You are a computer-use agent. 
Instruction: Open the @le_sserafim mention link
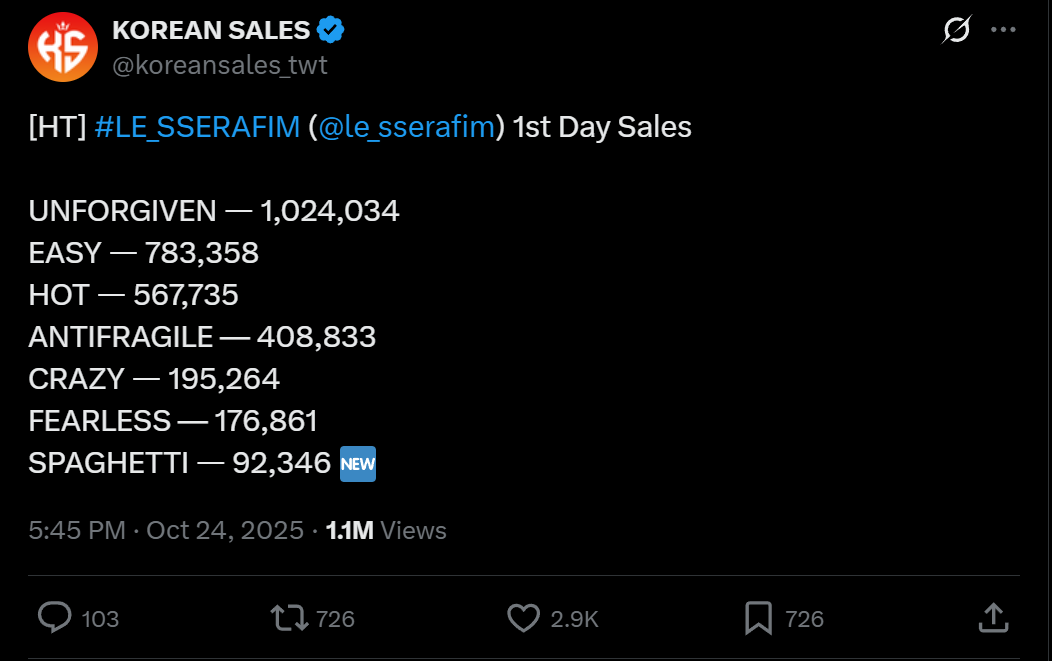(407, 128)
